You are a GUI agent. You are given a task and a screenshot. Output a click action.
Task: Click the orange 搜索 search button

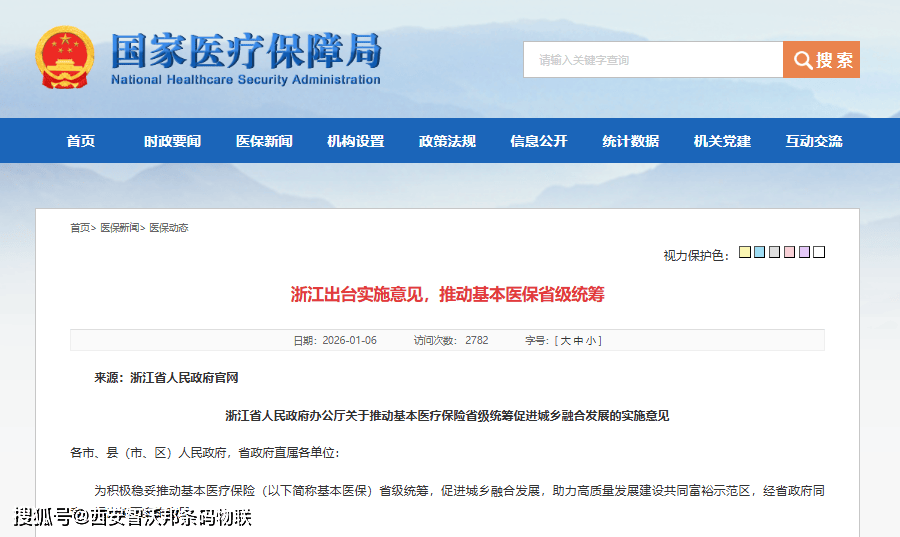(x=821, y=60)
